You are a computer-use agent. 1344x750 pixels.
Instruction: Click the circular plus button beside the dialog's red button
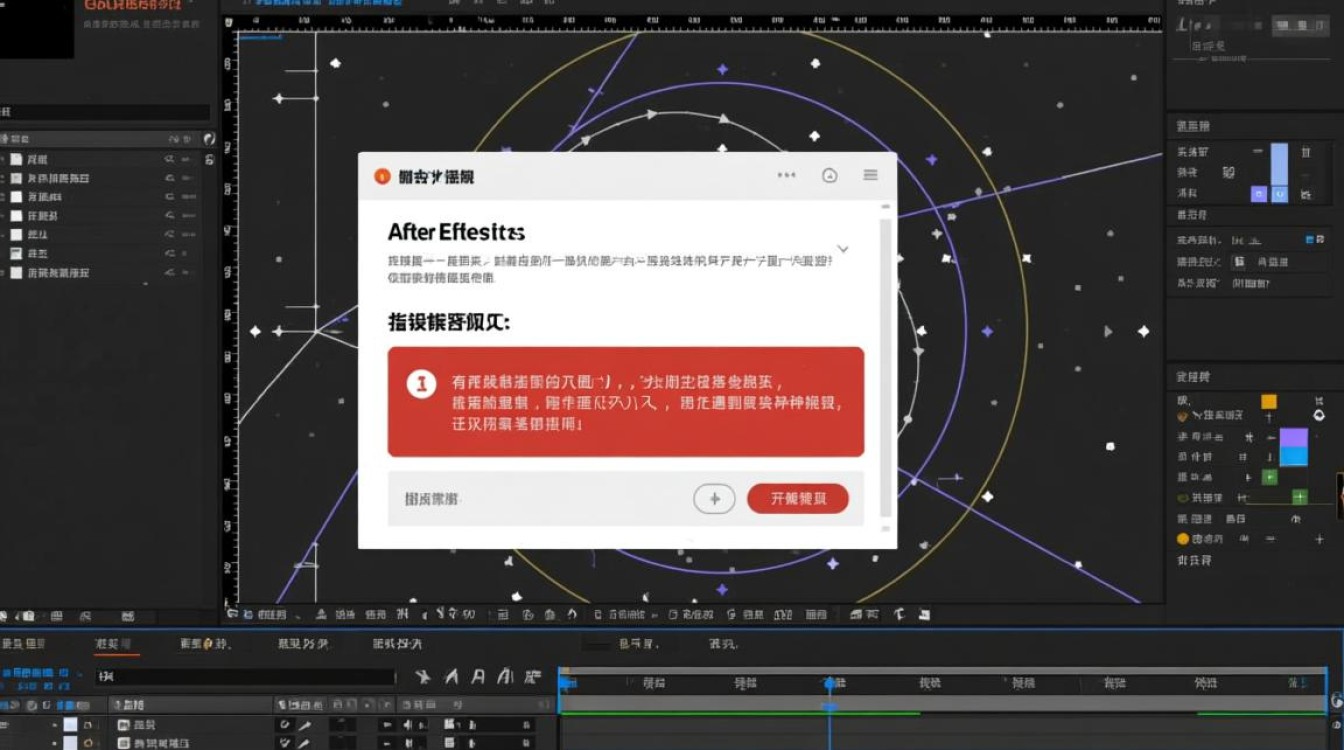coord(714,498)
